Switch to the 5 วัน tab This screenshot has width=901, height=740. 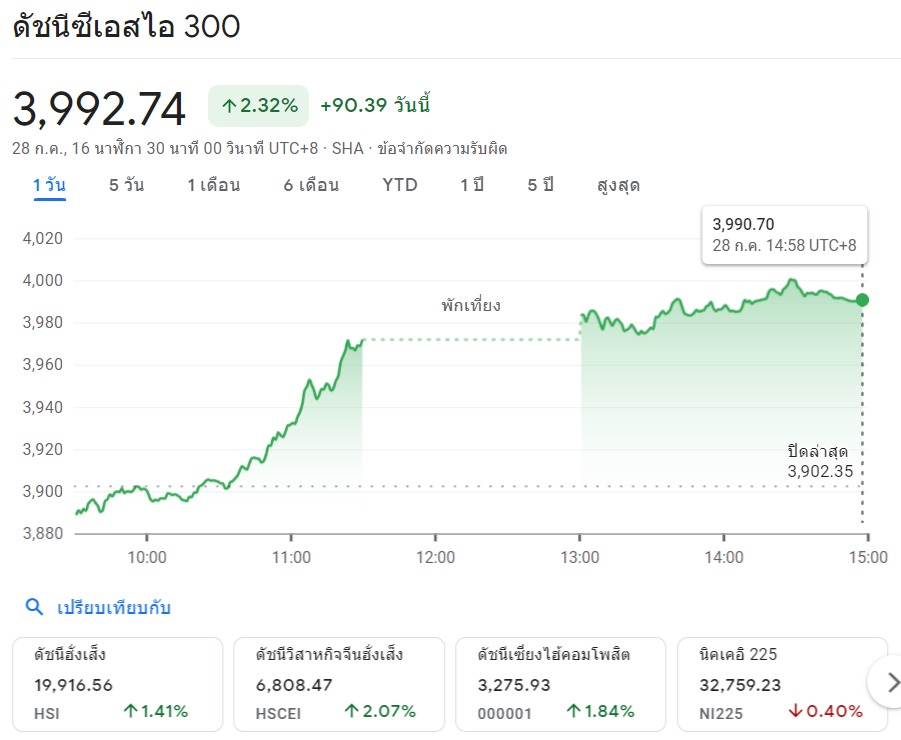pos(126,185)
